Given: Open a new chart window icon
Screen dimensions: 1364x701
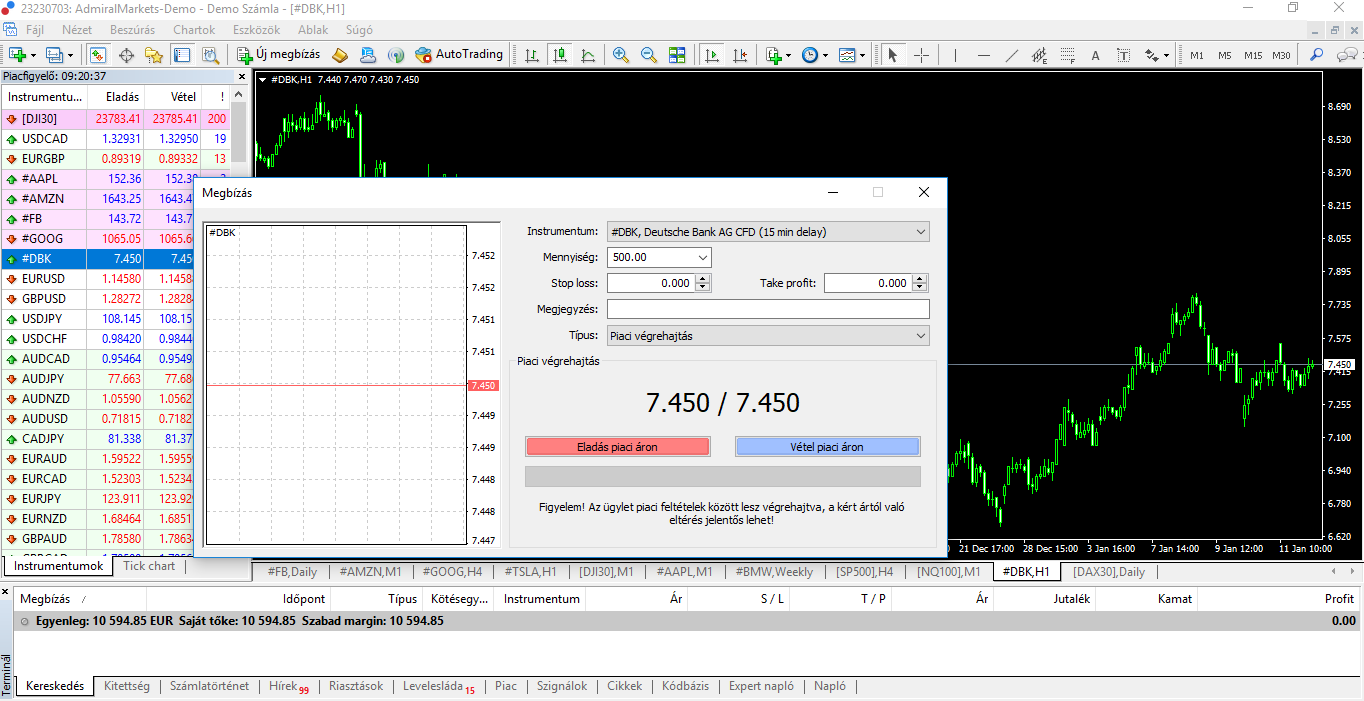Looking at the screenshot, I should point(19,55).
